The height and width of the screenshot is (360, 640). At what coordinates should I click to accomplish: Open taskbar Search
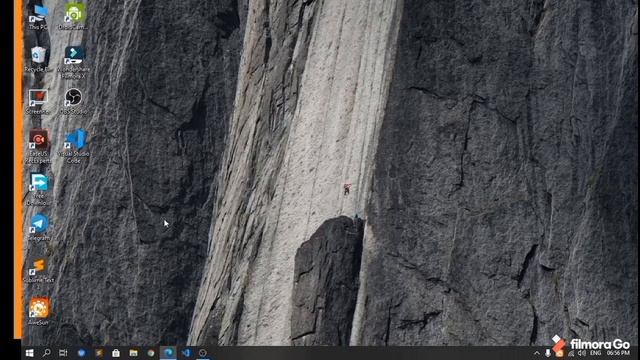tap(47, 353)
